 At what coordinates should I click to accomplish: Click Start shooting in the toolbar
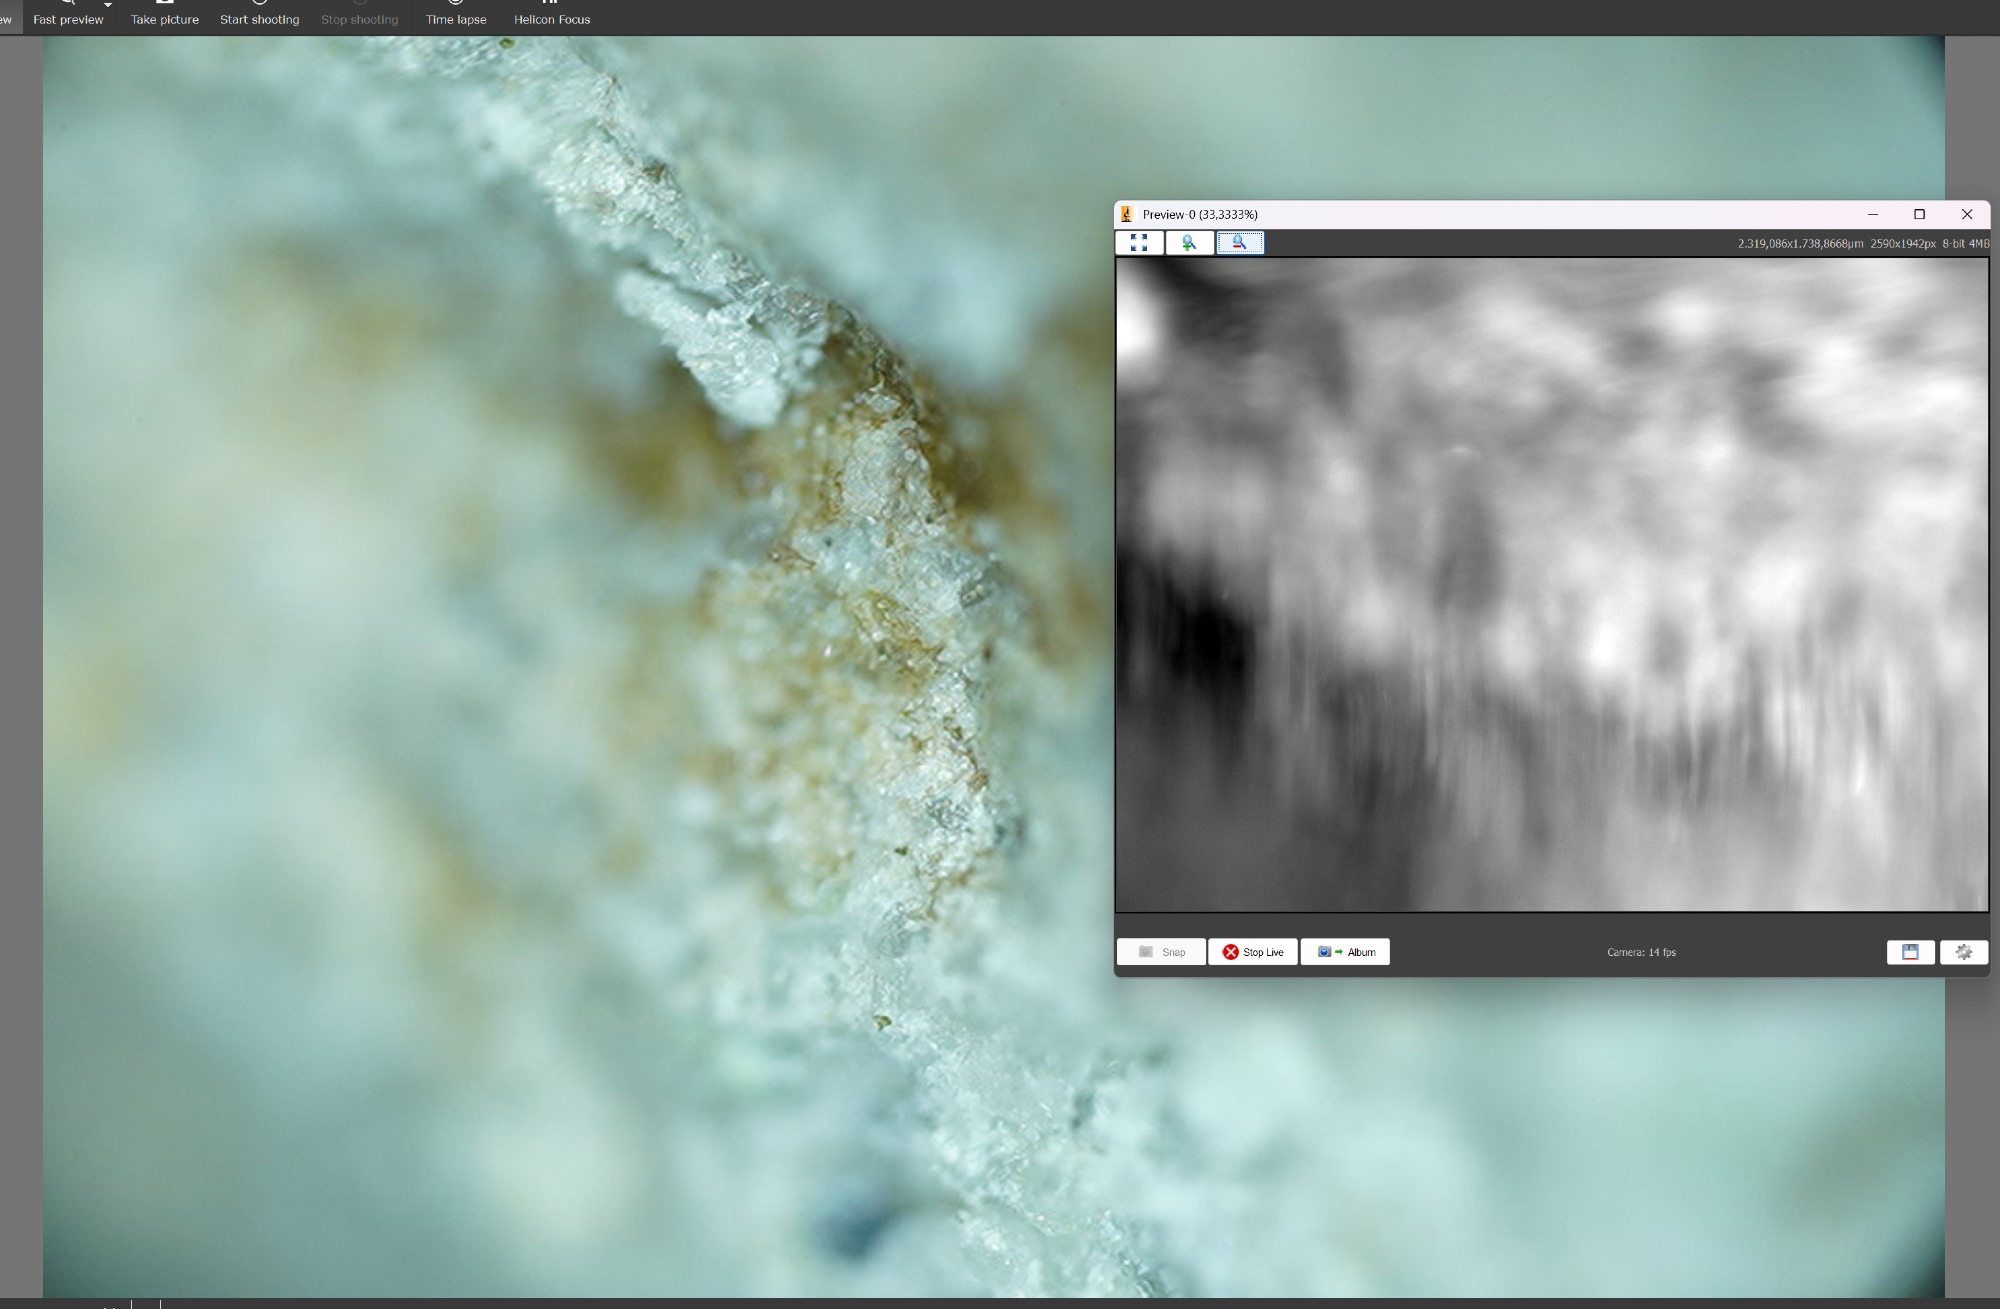point(259,19)
